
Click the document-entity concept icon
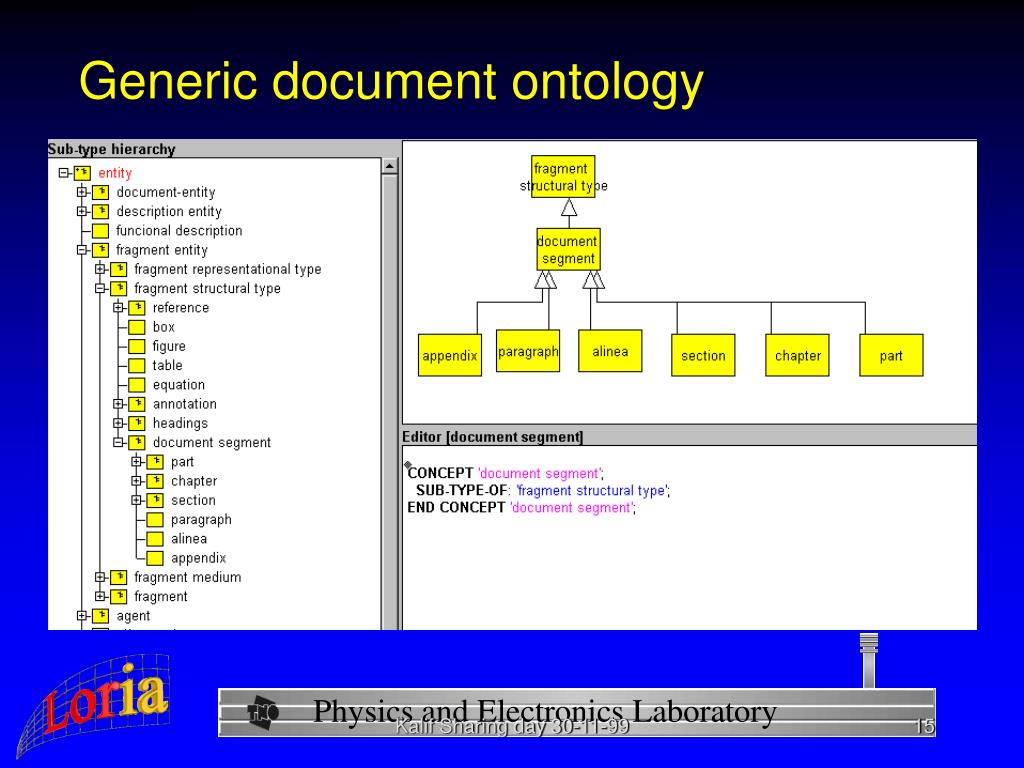pos(101,192)
